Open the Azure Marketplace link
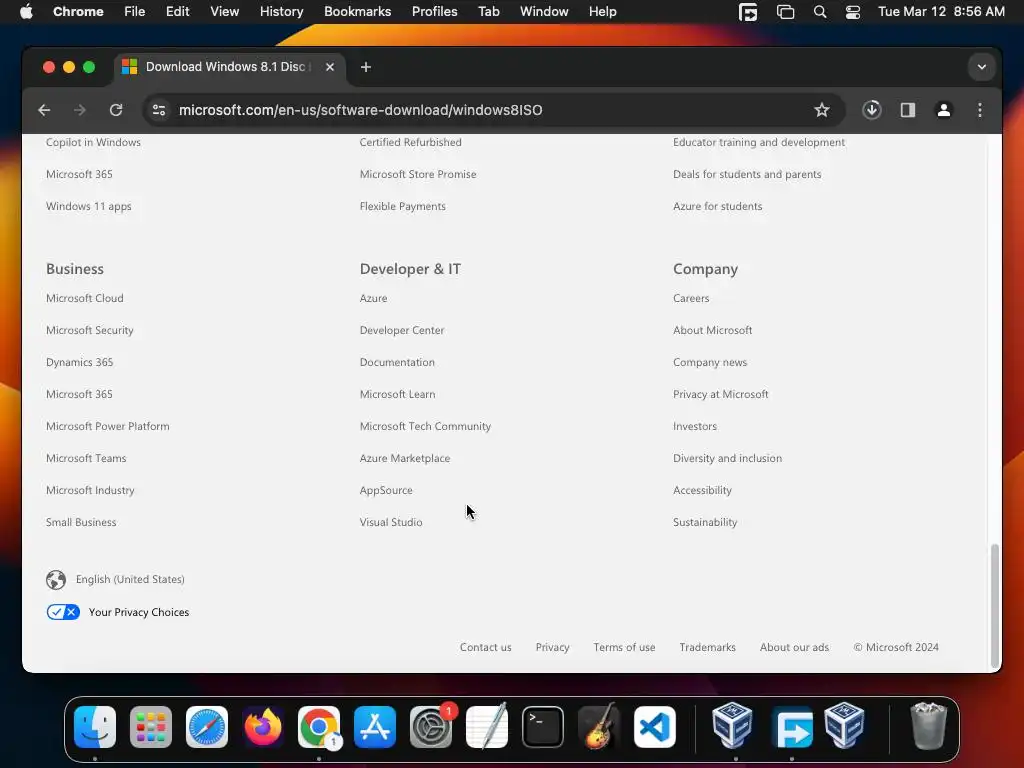Viewport: 1024px width, 768px height. pyautogui.click(x=405, y=458)
